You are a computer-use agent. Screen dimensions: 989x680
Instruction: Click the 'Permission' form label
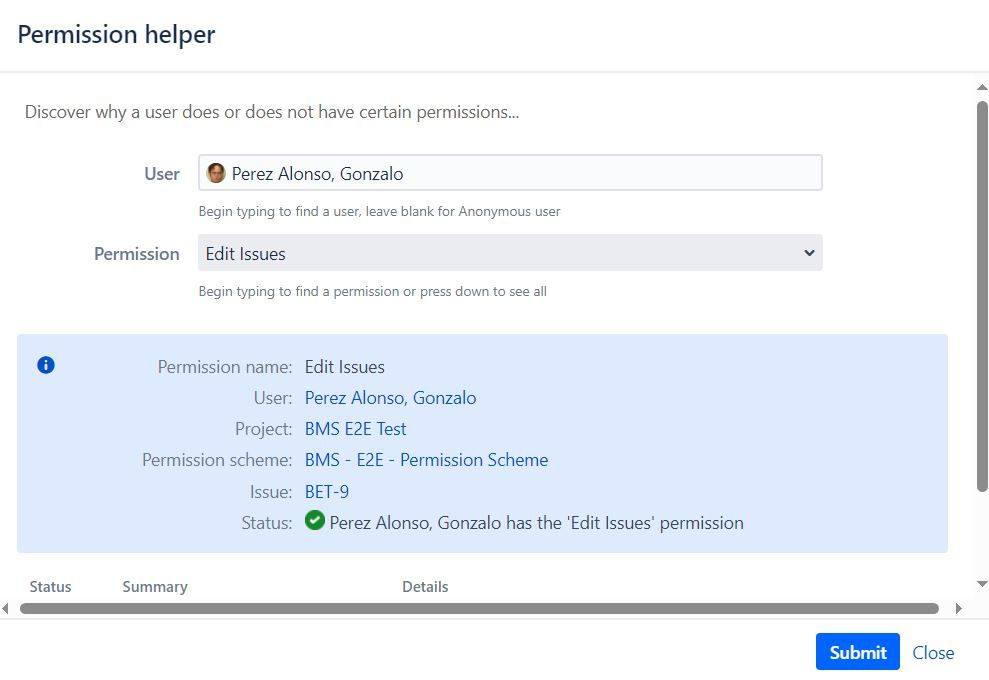click(137, 254)
